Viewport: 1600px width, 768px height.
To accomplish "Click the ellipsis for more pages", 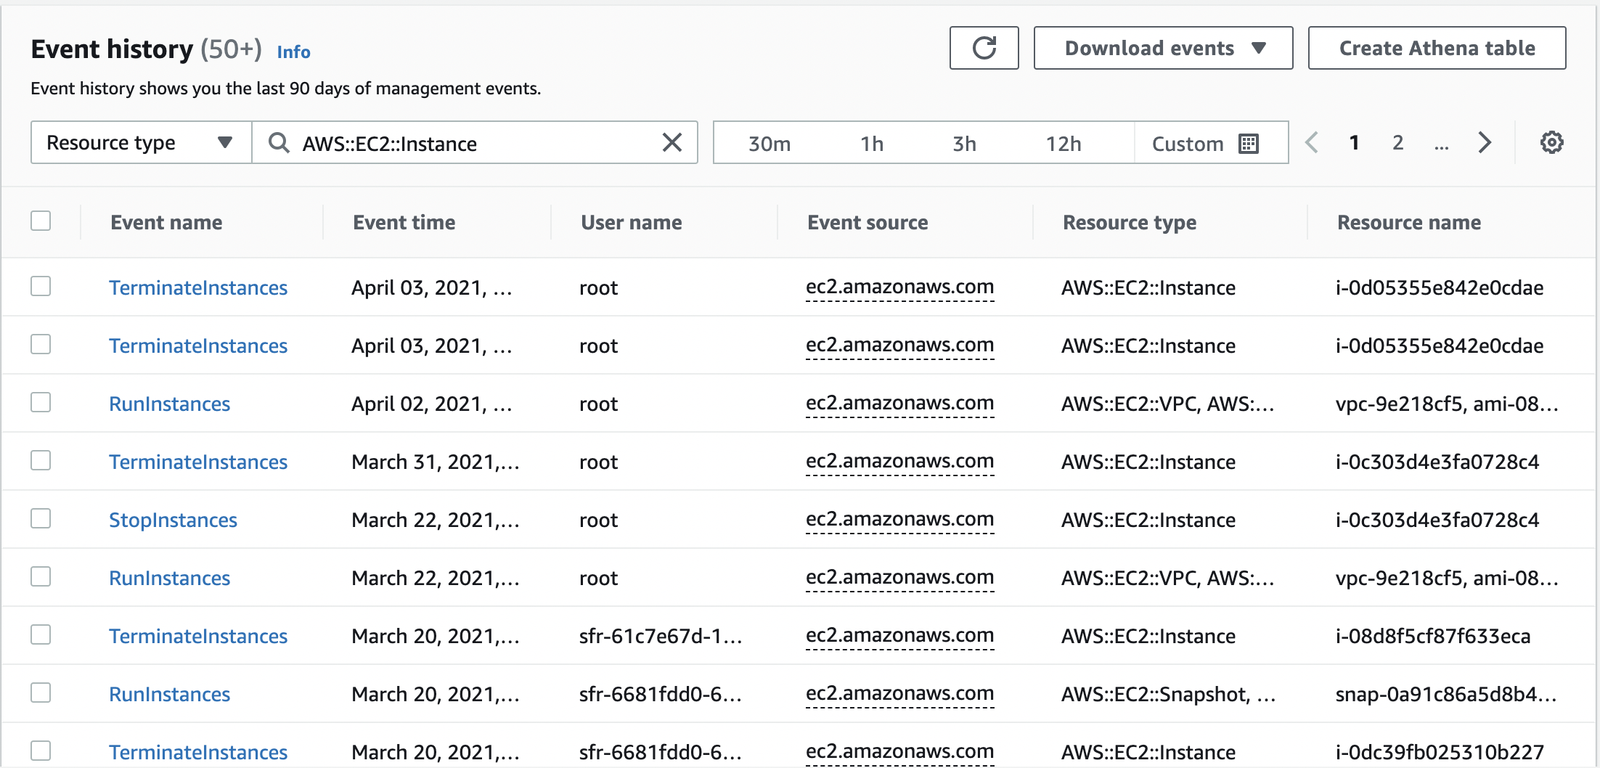I will pos(1441,144).
